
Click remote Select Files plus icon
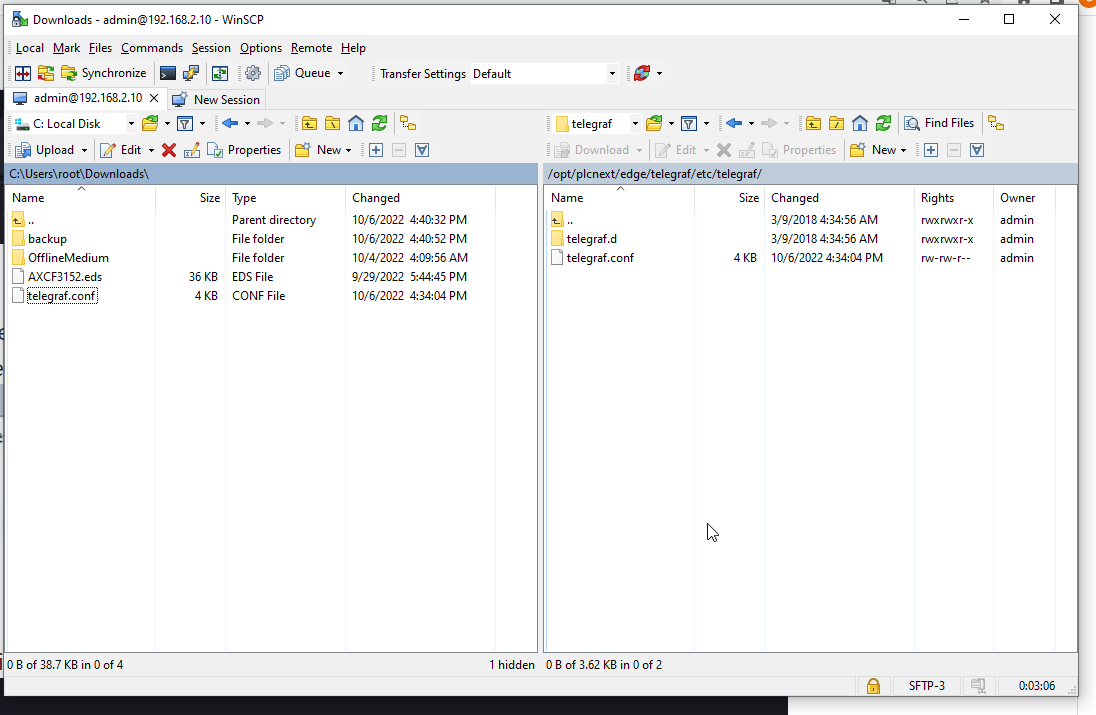(931, 150)
